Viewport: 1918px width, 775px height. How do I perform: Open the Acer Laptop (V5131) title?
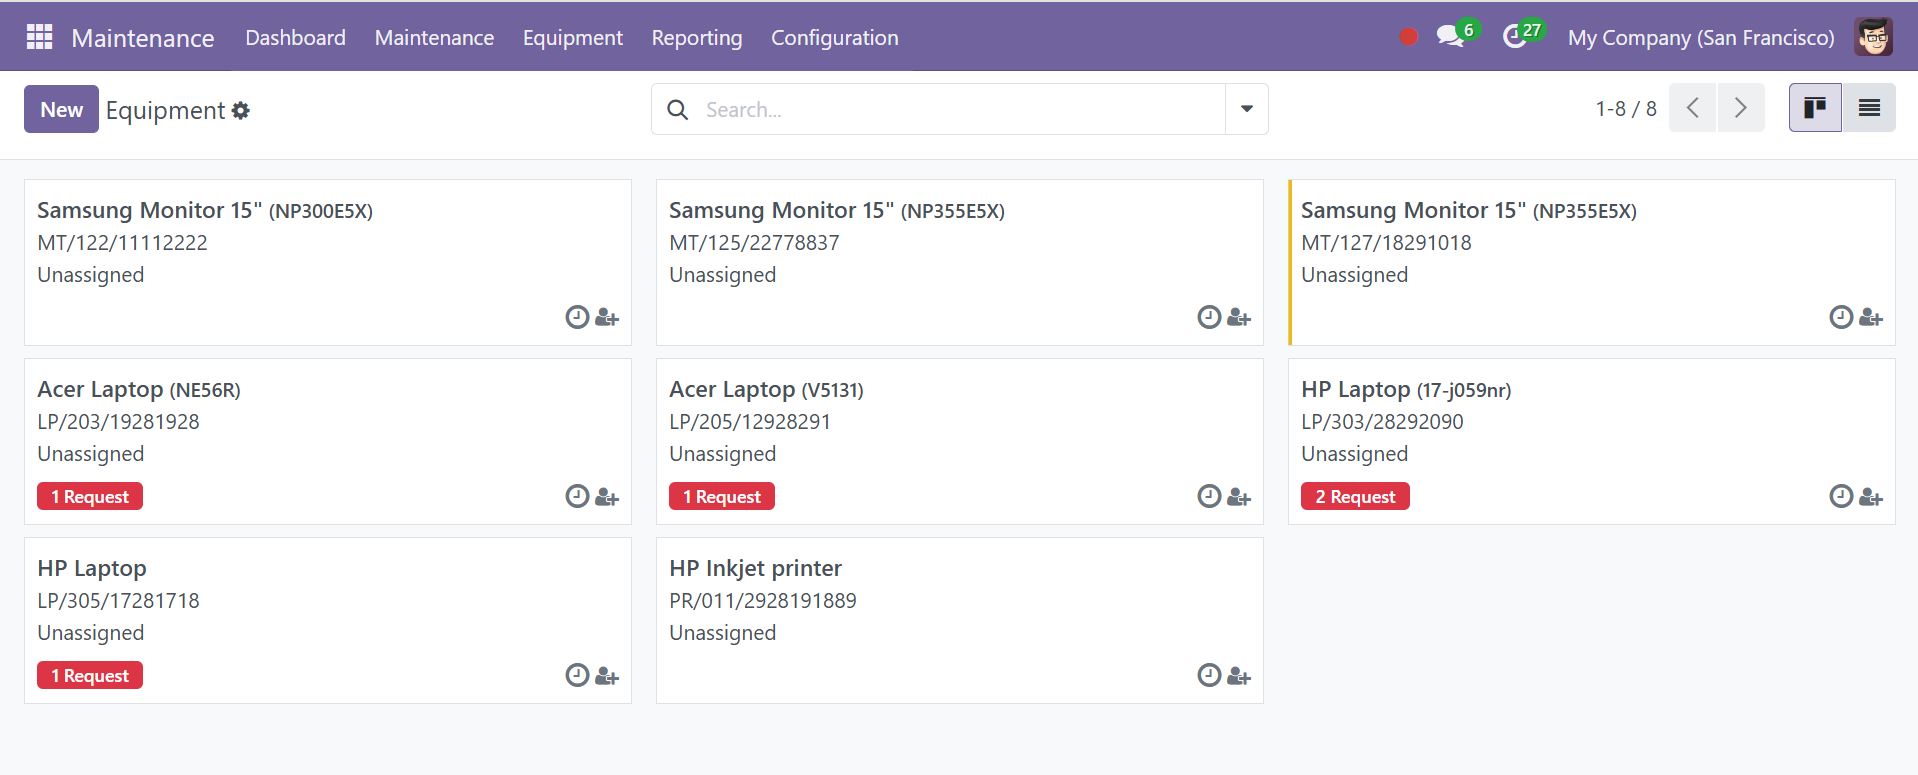point(766,389)
